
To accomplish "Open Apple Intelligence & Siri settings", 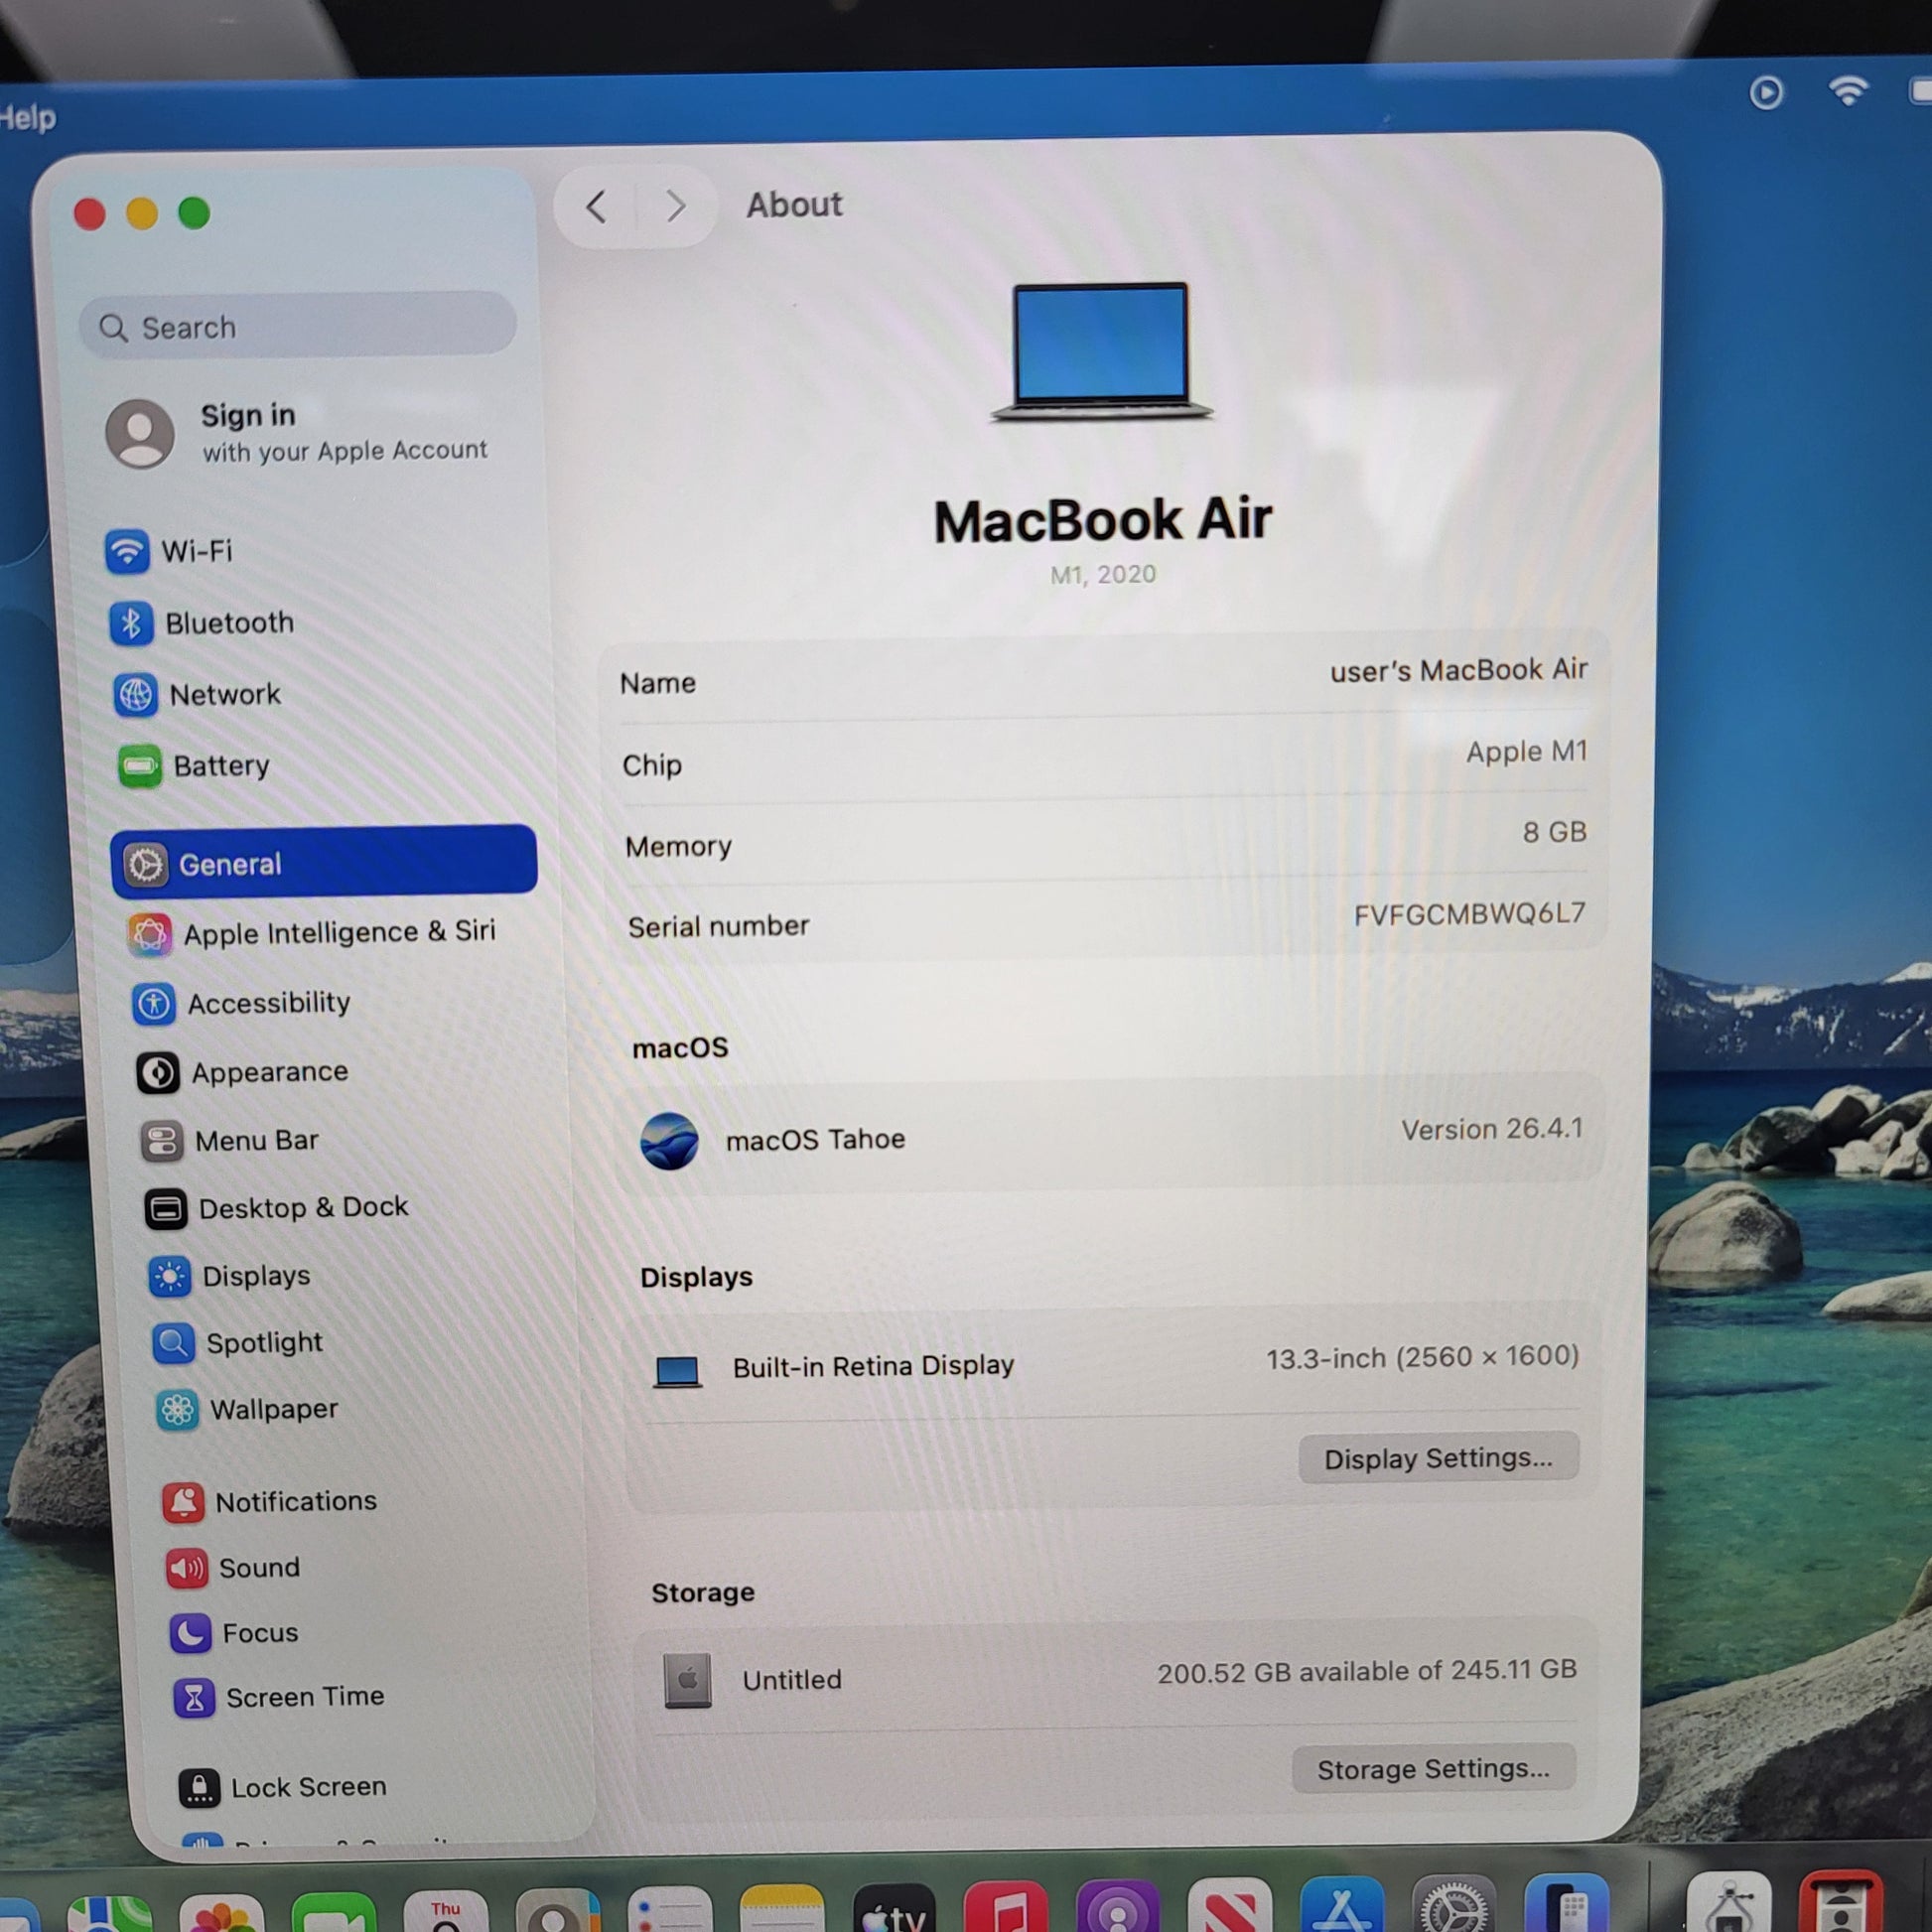I will (x=338, y=932).
